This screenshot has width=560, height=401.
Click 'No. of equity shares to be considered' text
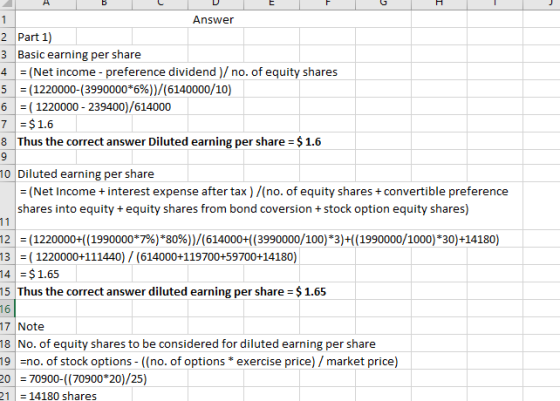(196, 344)
